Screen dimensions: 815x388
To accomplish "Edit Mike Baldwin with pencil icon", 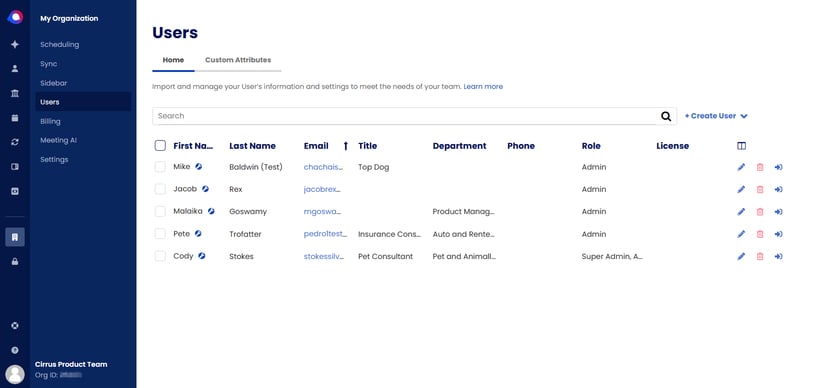I will pos(741,167).
